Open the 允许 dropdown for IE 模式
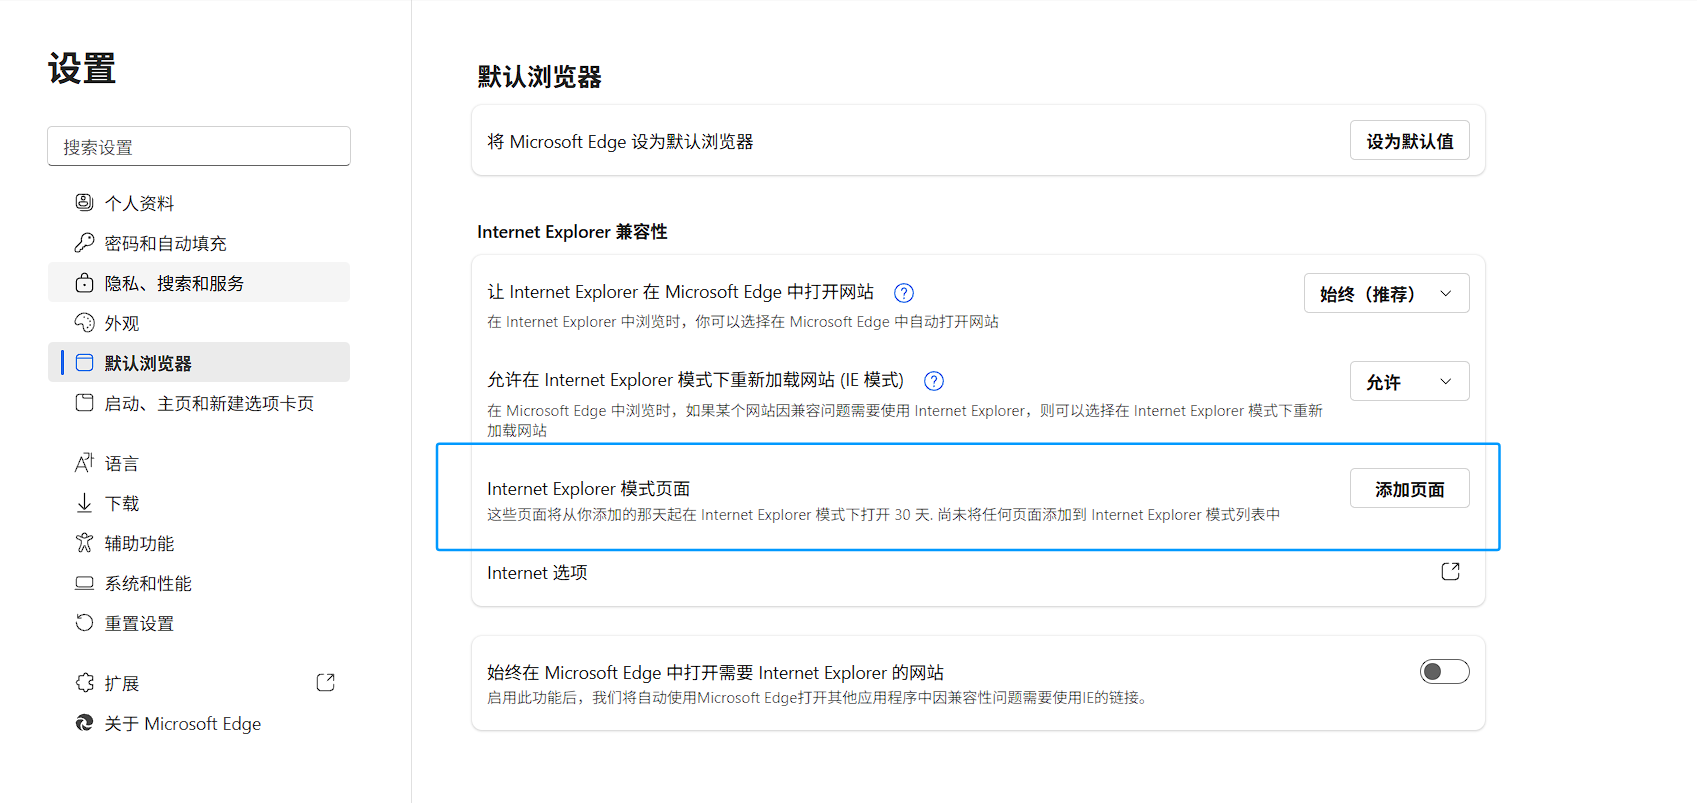1697x803 pixels. pyautogui.click(x=1410, y=381)
